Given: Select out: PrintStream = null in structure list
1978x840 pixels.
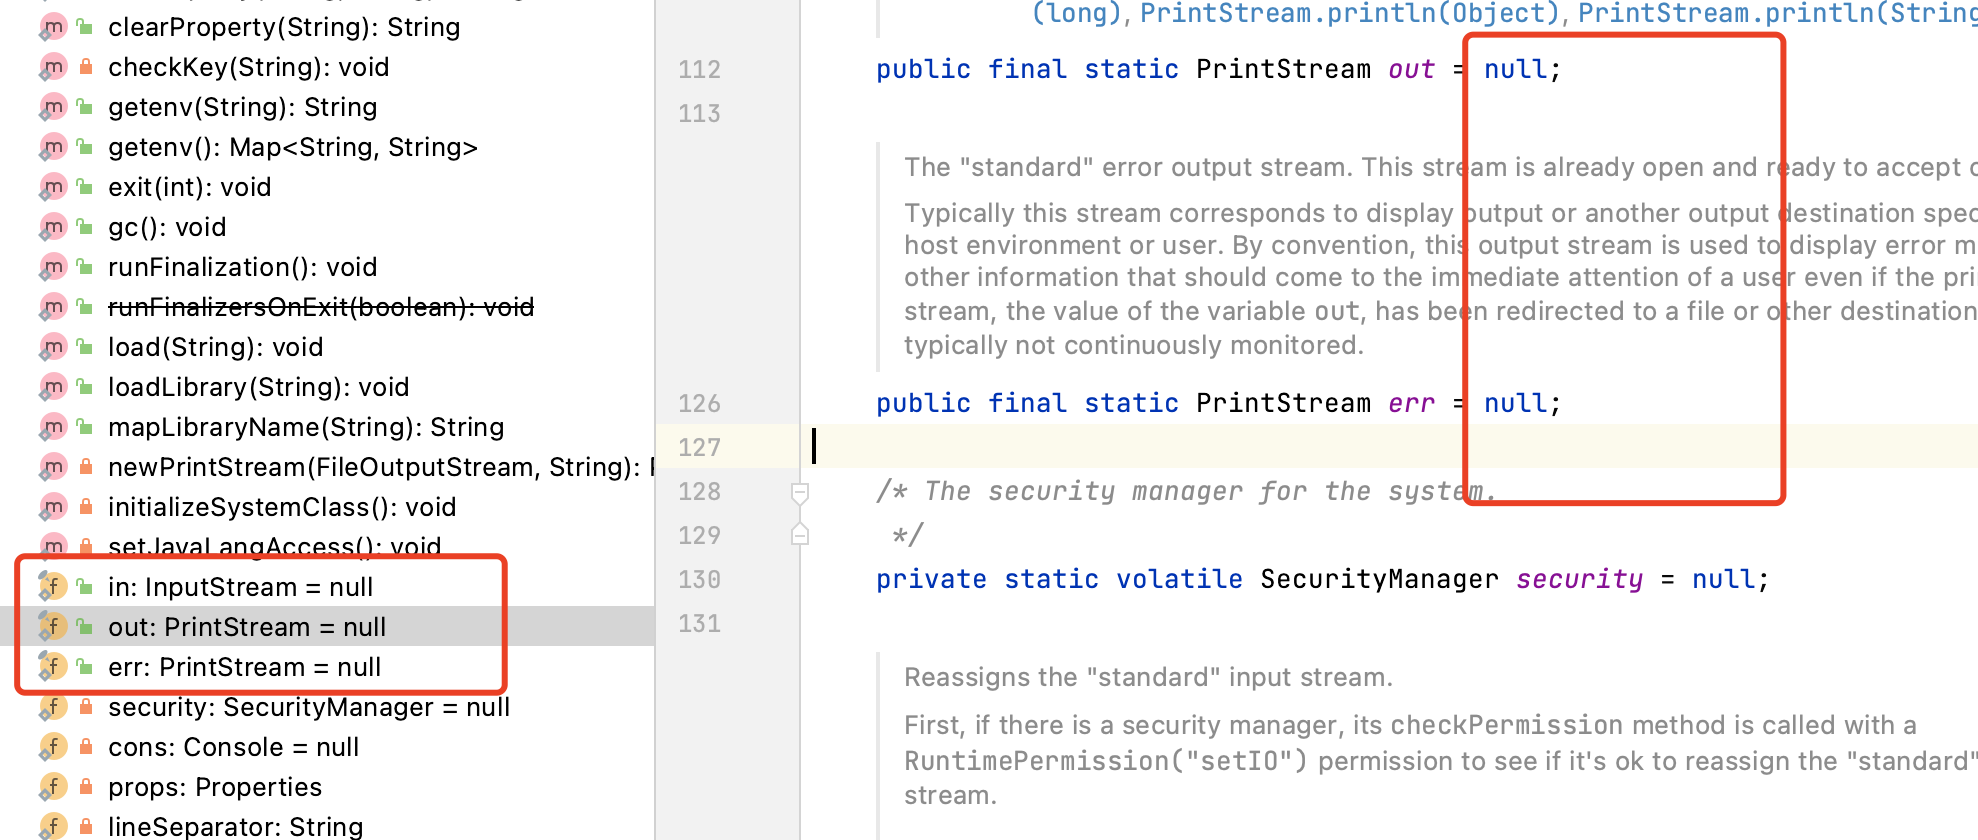Looking at the screenshot, I should 246,627.
